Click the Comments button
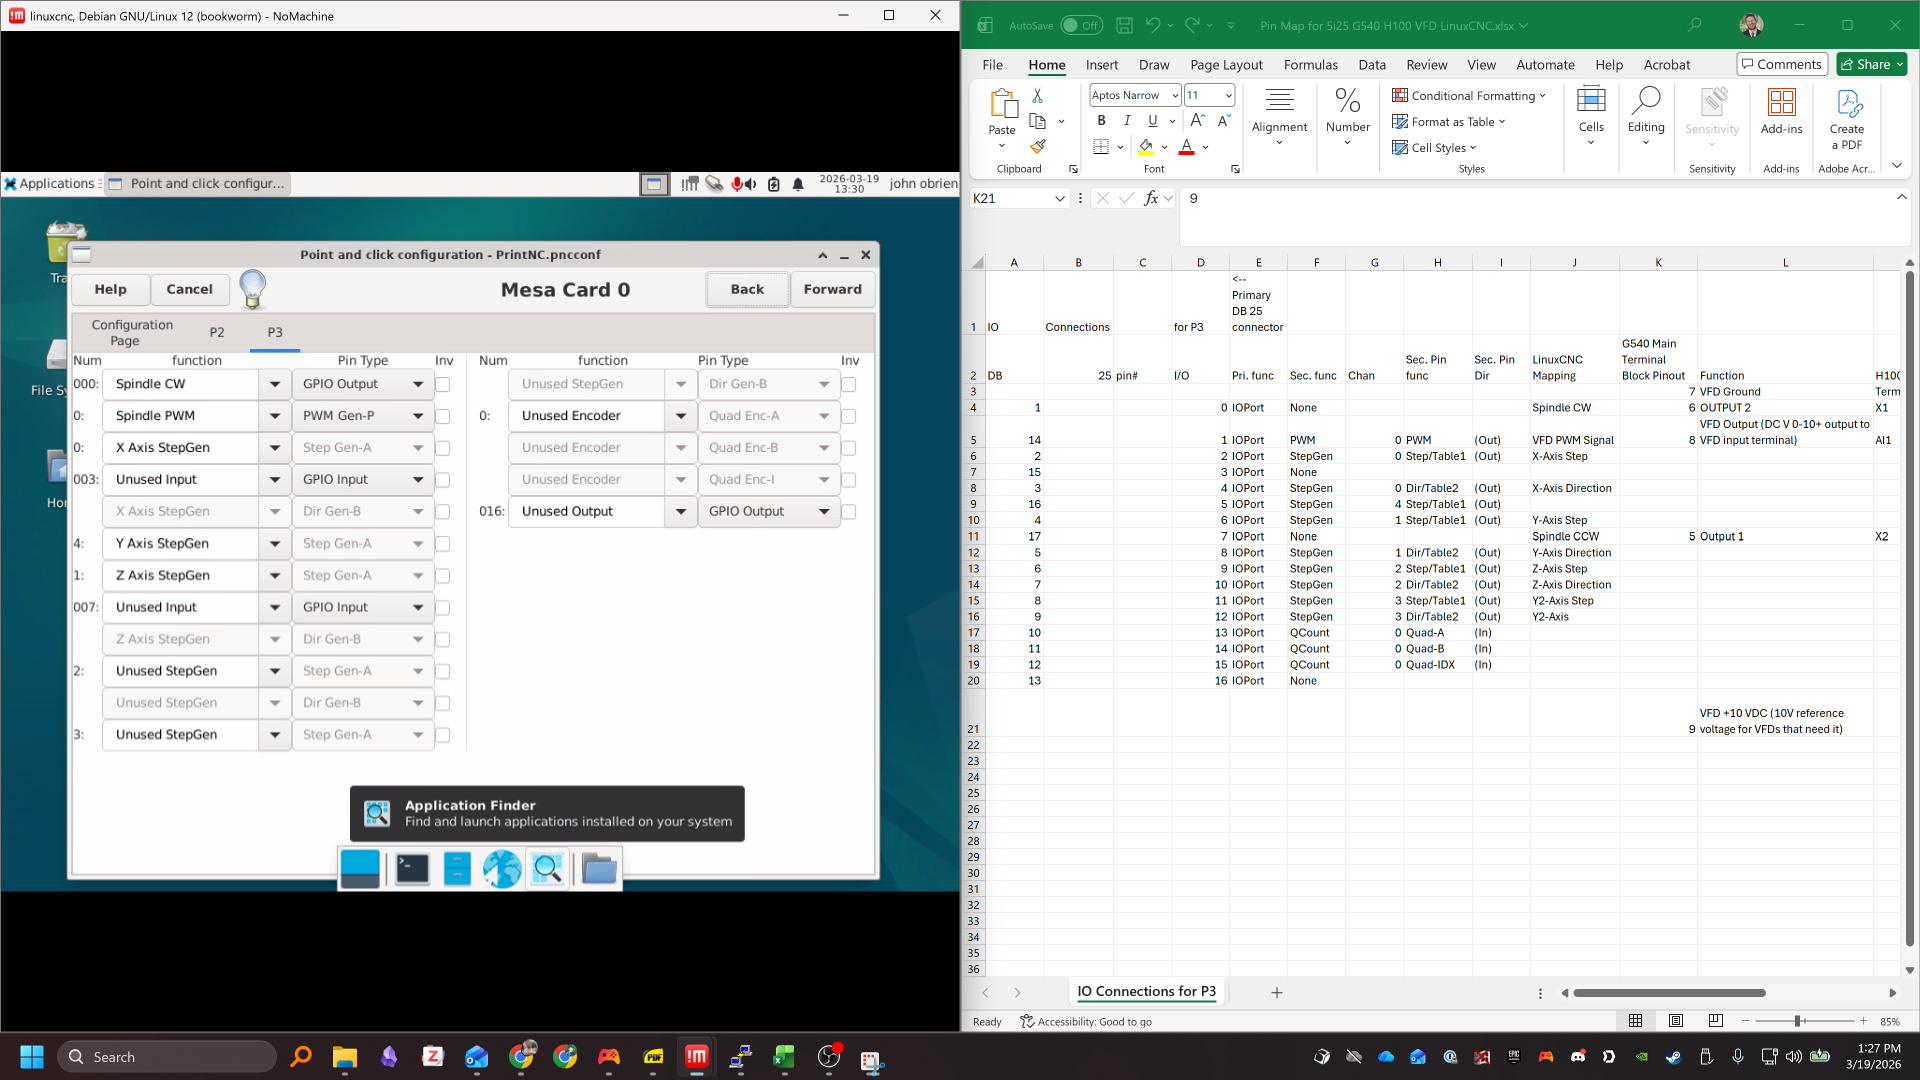The height and width of the screenshot is (1080, 1920). (x=1781, y=64)
